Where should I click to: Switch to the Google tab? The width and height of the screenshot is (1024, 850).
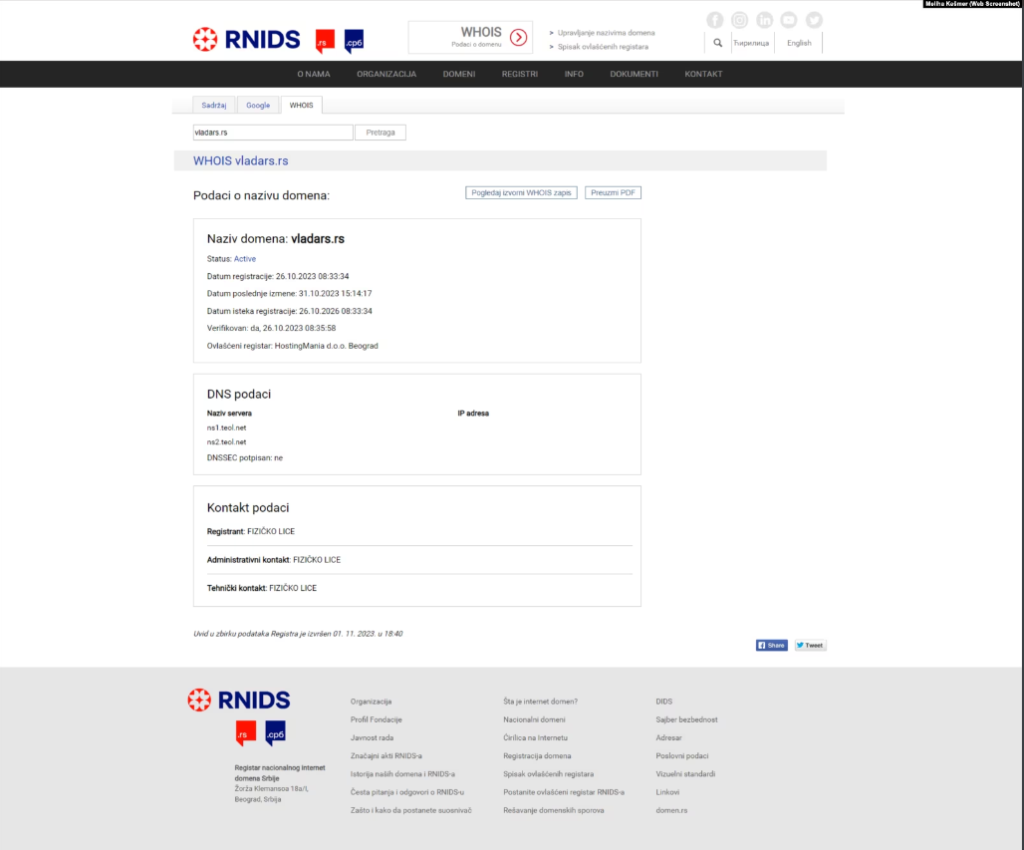click(x=258, y=105)
